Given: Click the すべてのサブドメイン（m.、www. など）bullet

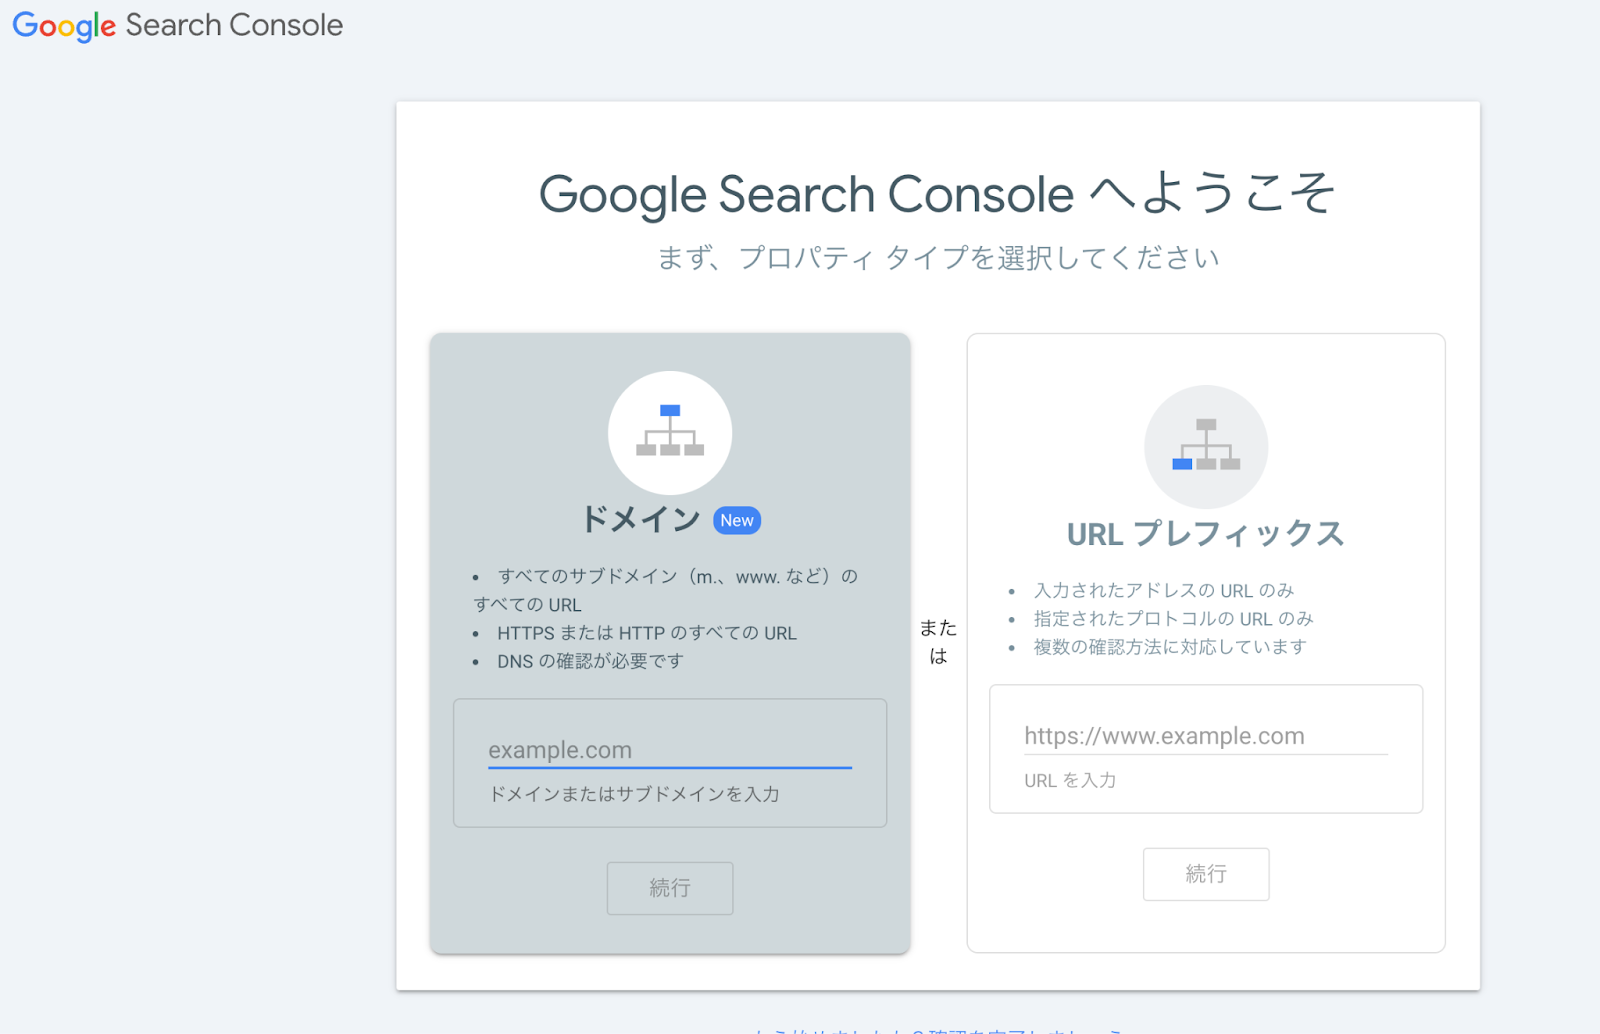Looking at the screenshot, I should [666, 590].
